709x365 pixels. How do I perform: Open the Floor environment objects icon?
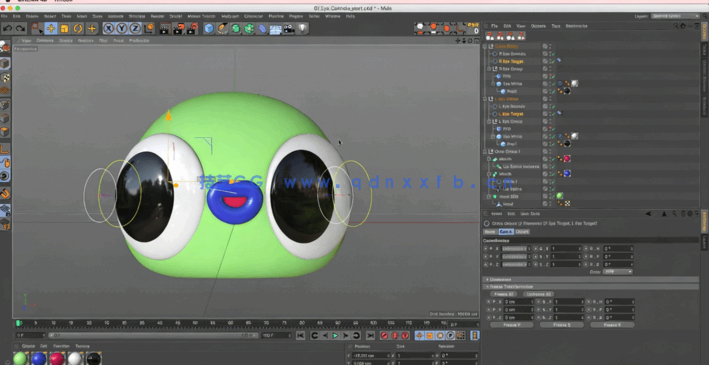tap(275, 29)
